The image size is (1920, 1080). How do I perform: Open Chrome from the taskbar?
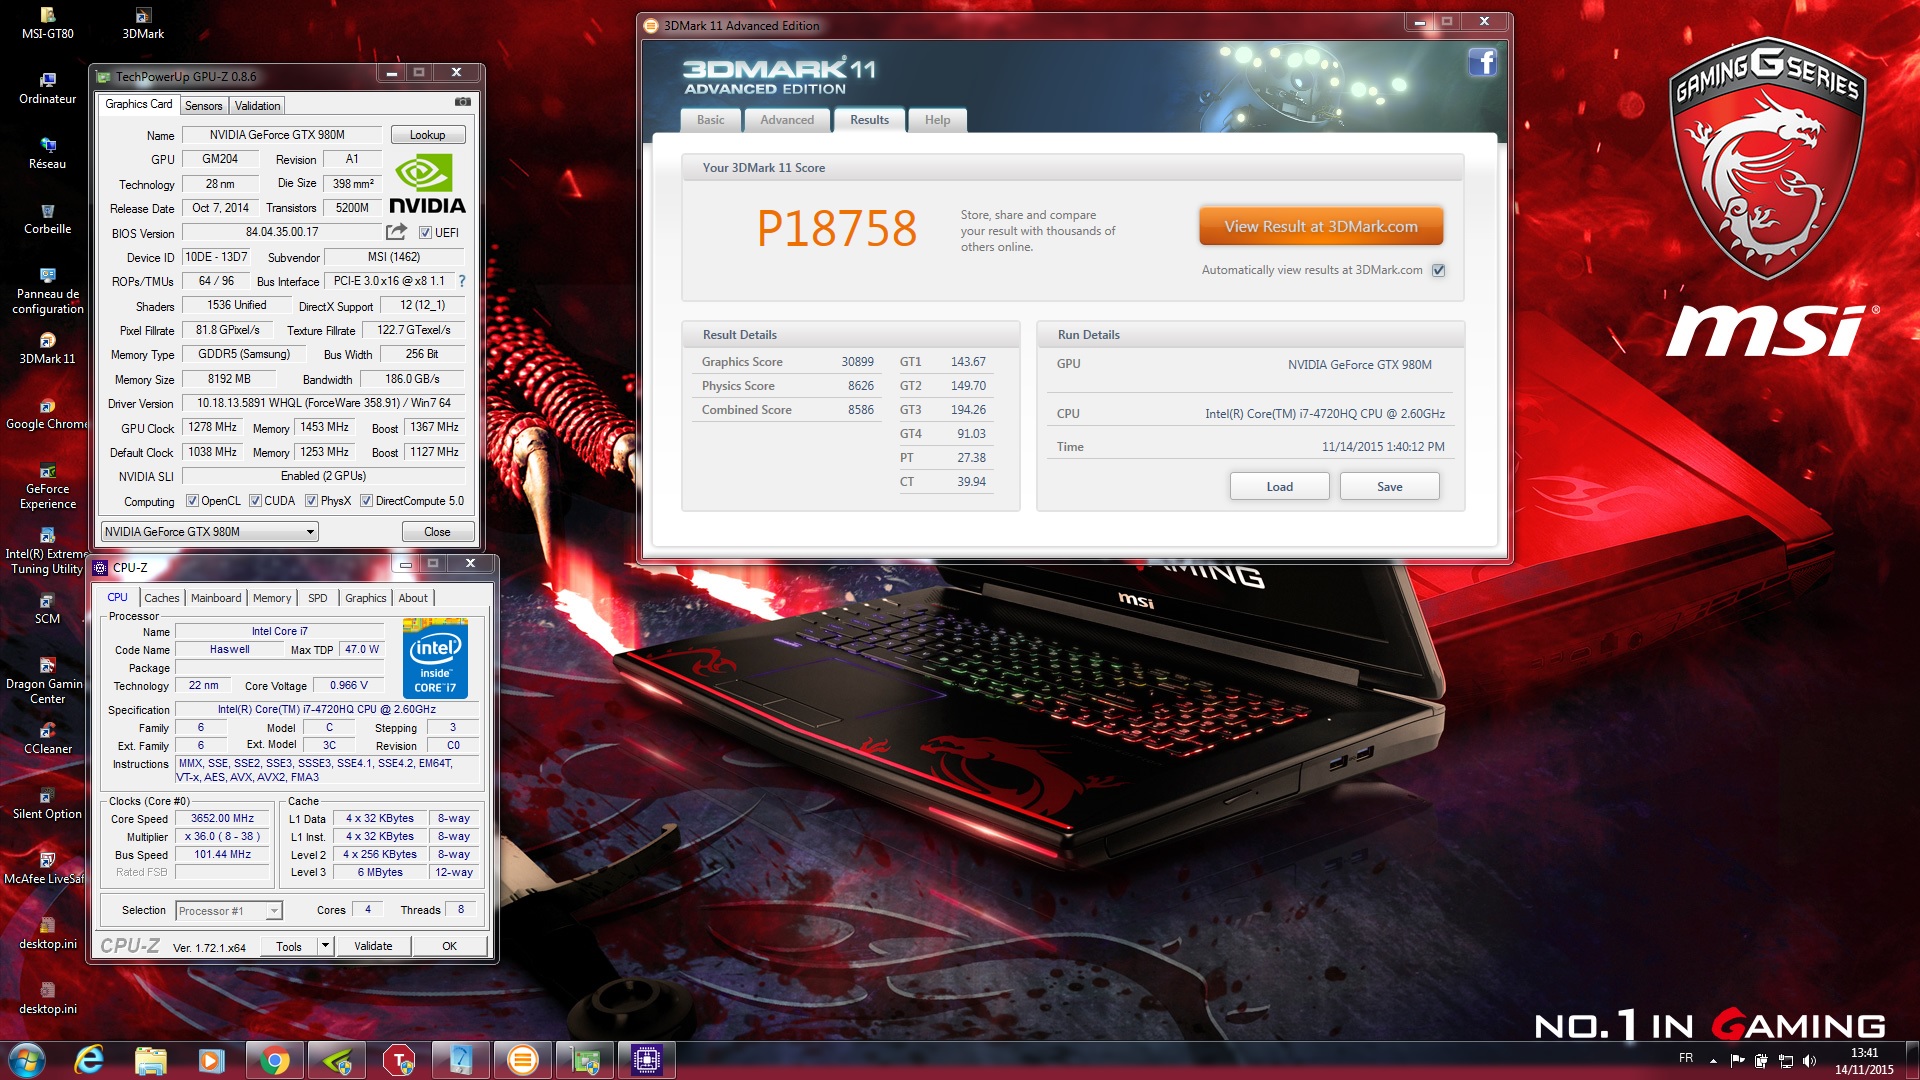[x=274, y=1060]
